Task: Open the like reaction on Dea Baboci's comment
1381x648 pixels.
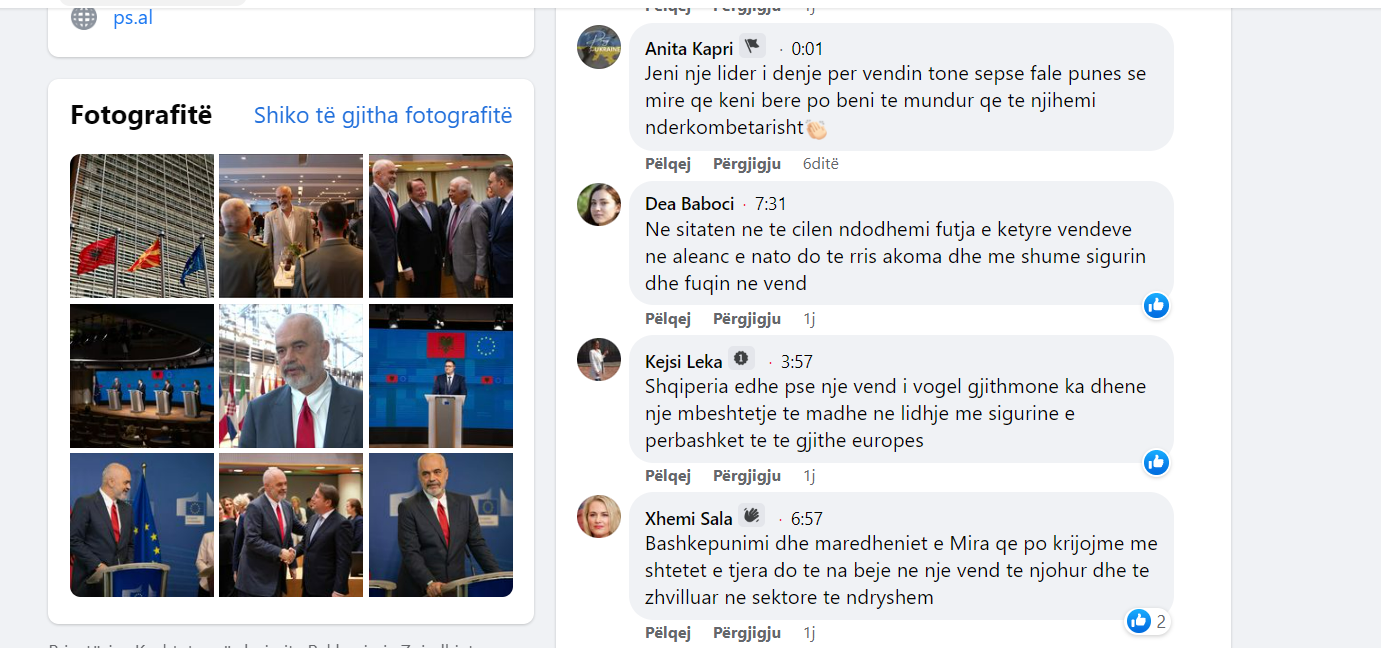Action: [1156, 305]
